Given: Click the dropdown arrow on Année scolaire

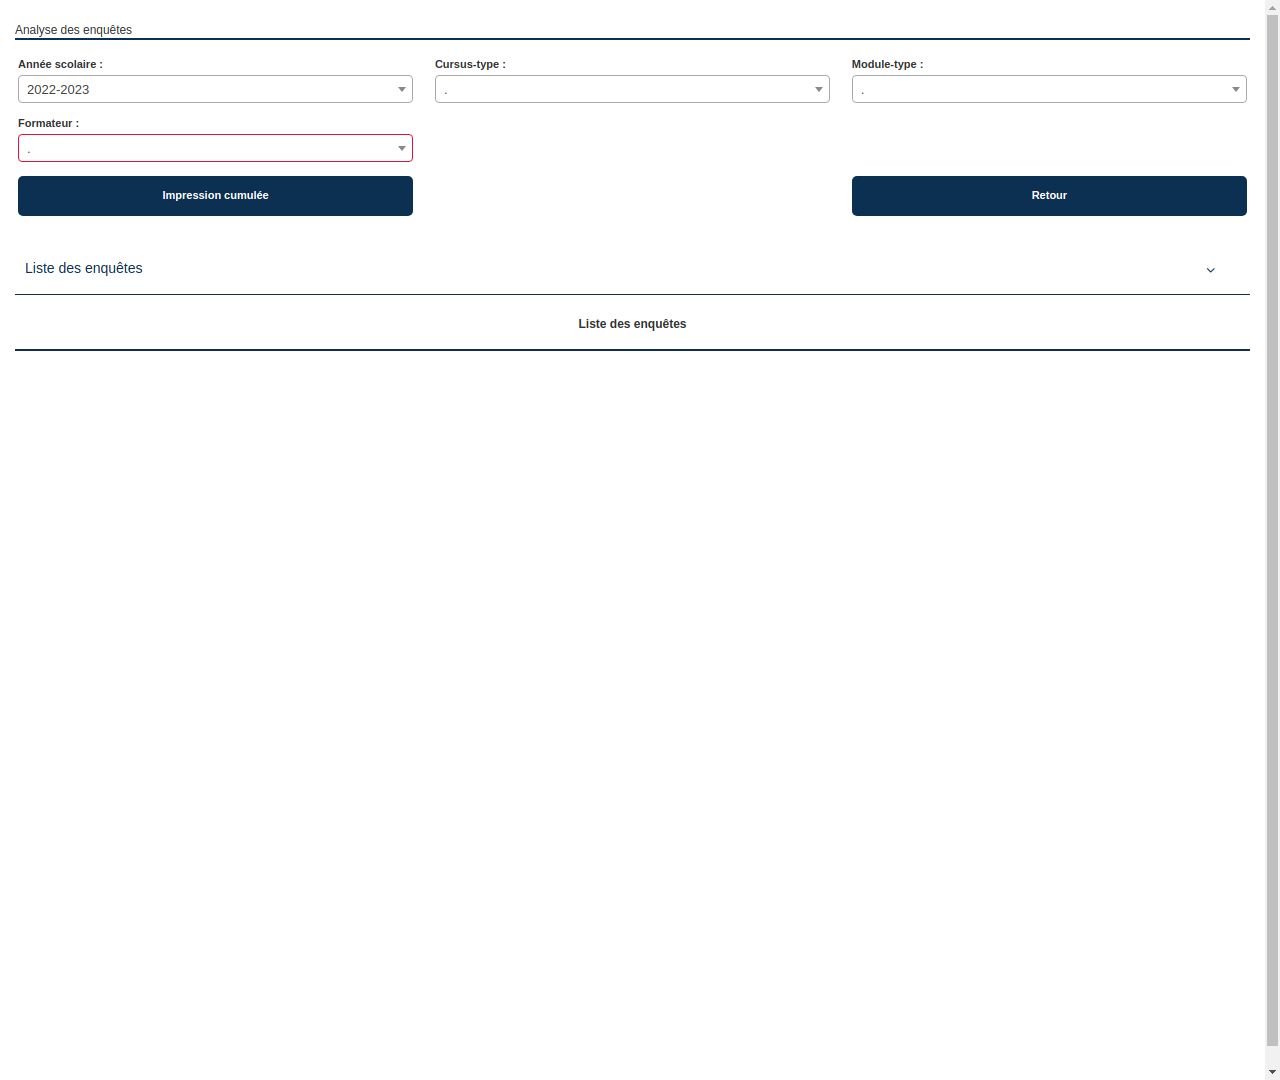Looking at the screenshot, I should click(x=402, y=89).
